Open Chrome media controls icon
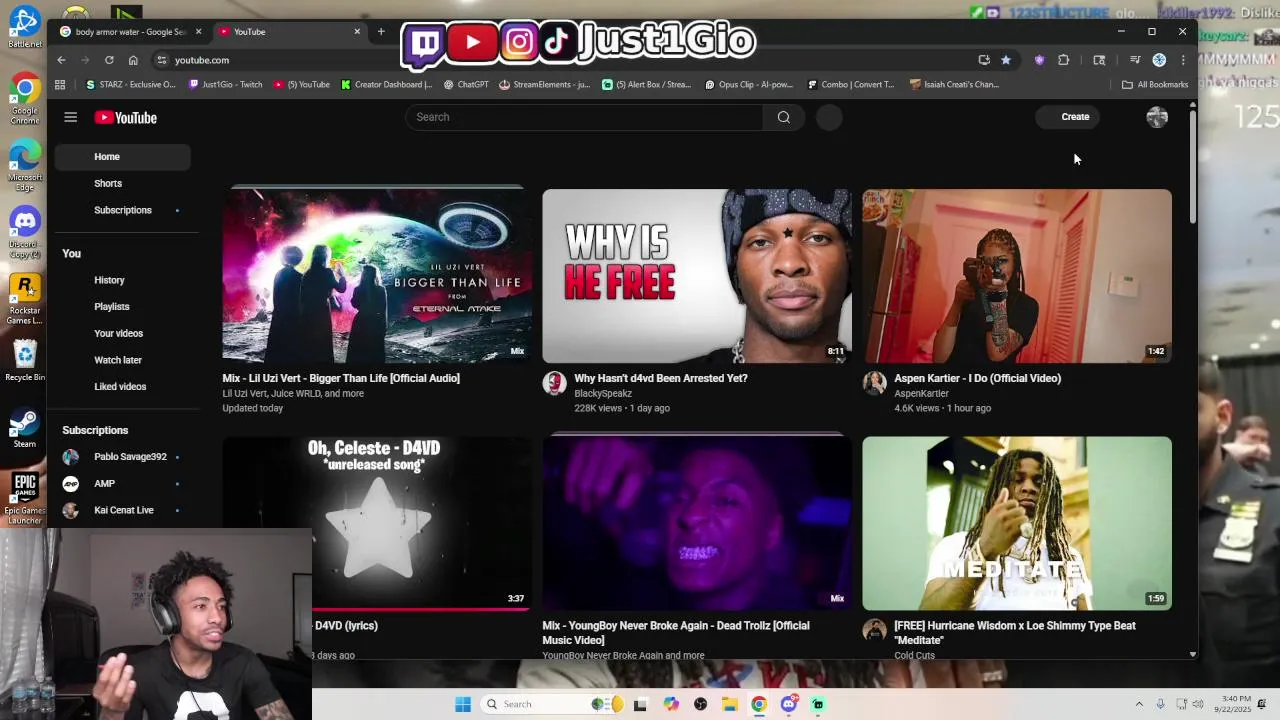This screenshot has width=1280, height=720. [x=1135, y=60]
